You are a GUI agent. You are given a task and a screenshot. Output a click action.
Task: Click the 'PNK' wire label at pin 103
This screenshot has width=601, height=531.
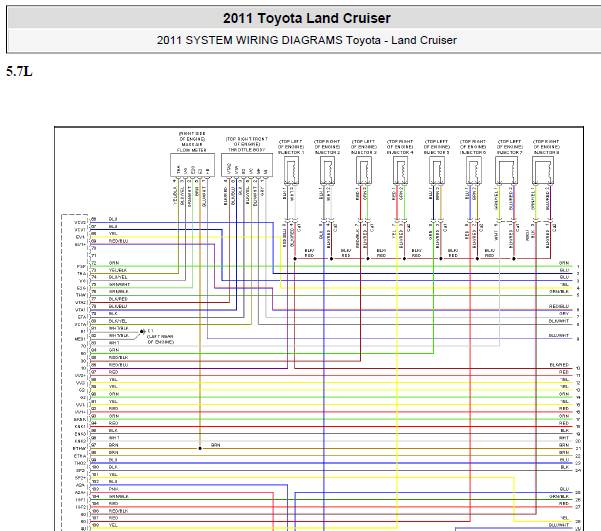pyautogui.click(x=113, y=489)
